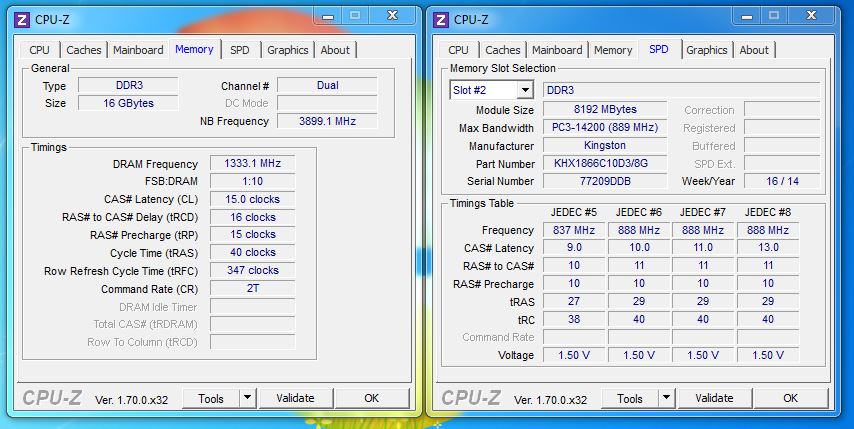Click JEDEC #5 tRC value 38
Image resolution: width=854 pixels, height=429 pixels.
(x=574, y=319)
